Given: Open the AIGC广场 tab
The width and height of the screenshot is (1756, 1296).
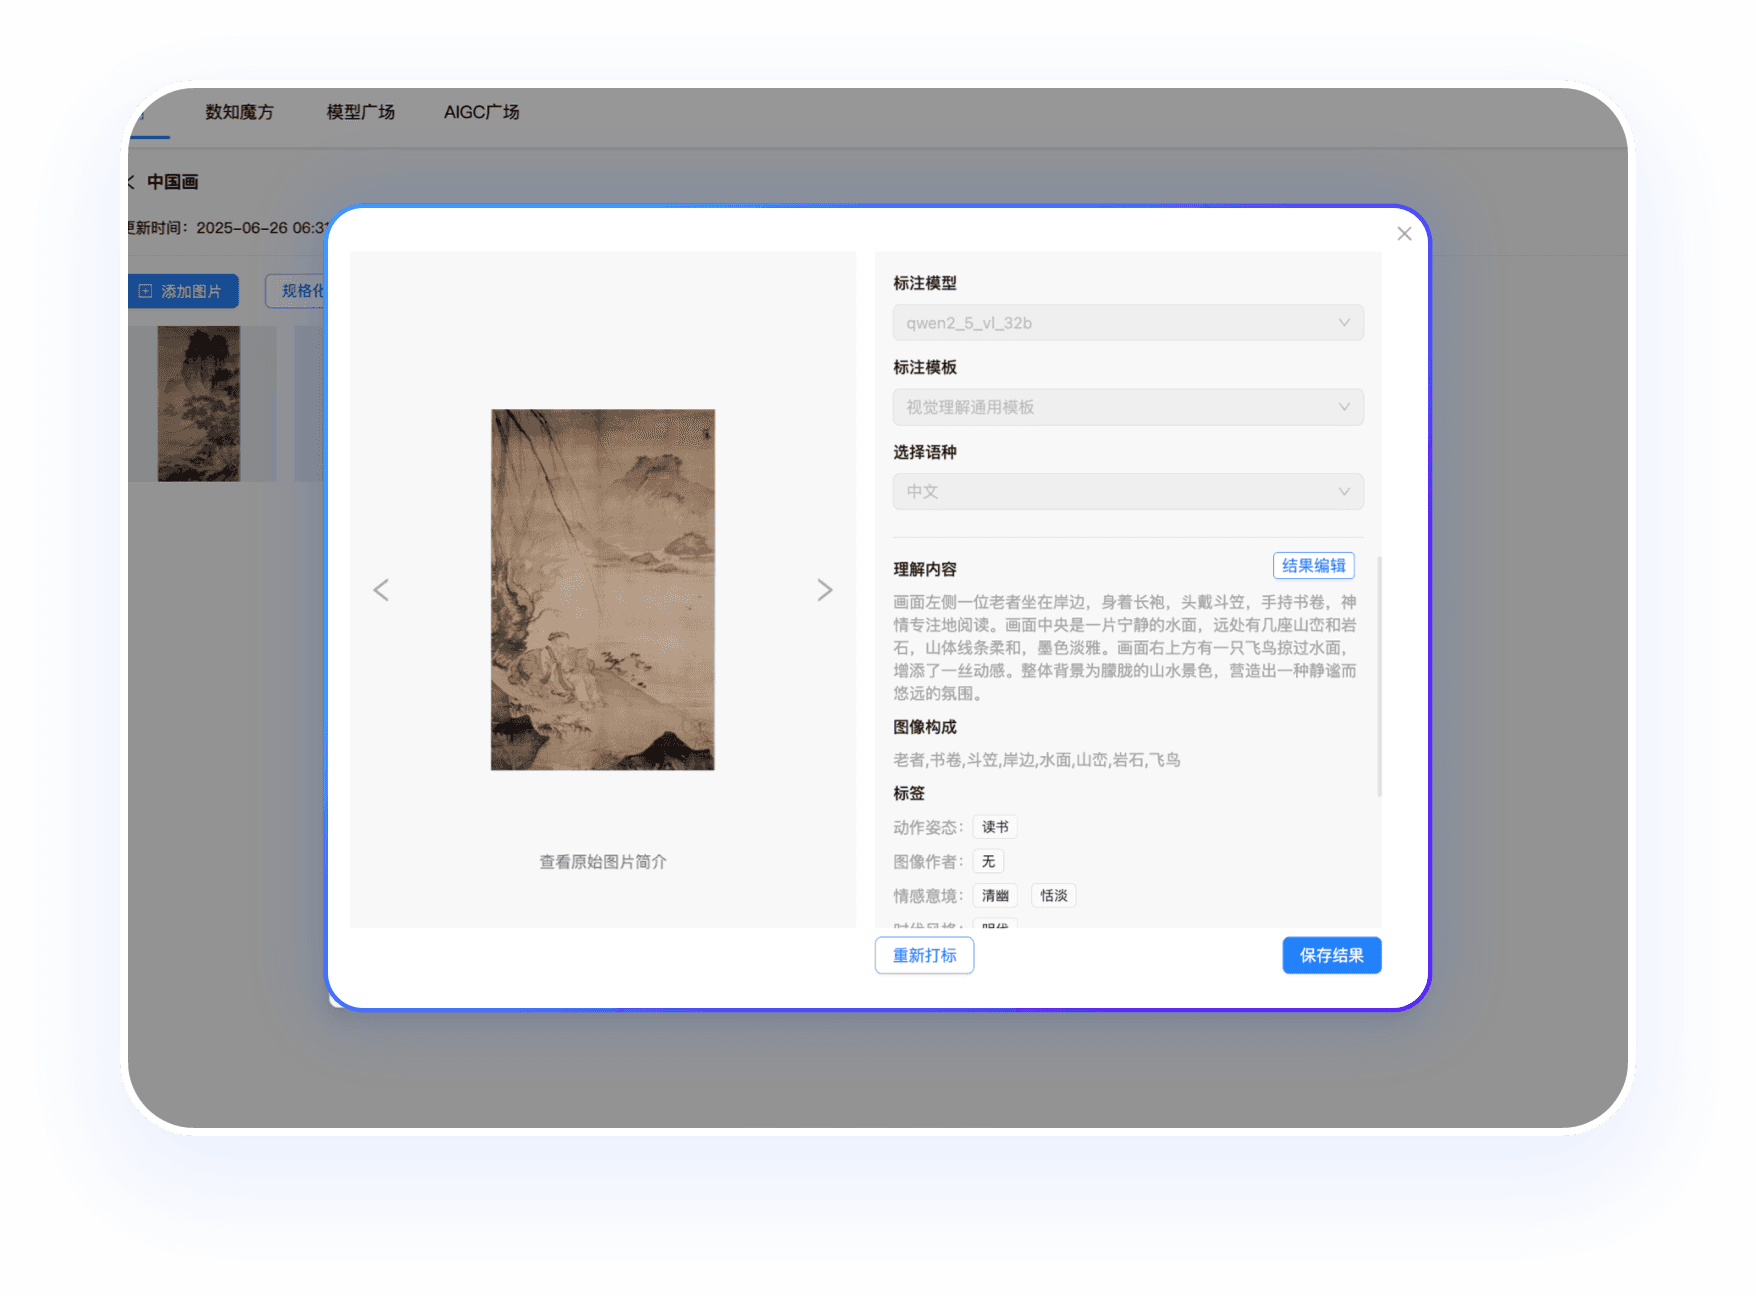Looking at the screenshot, I should pos(481,112).
